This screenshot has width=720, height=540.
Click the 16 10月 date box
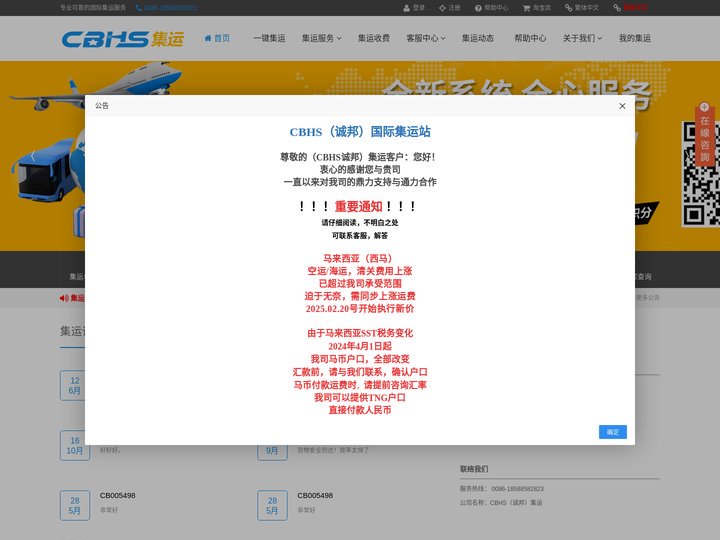75,445
